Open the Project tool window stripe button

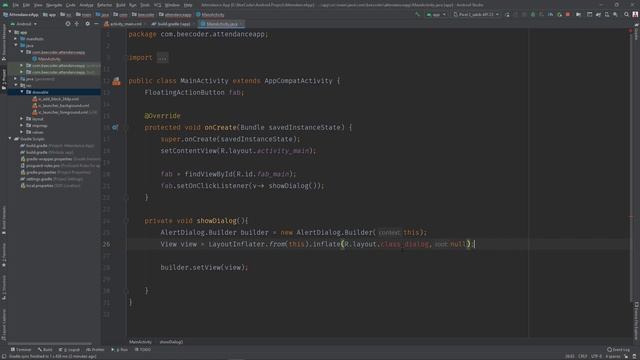pyautogui.click(x=4, y=80)
